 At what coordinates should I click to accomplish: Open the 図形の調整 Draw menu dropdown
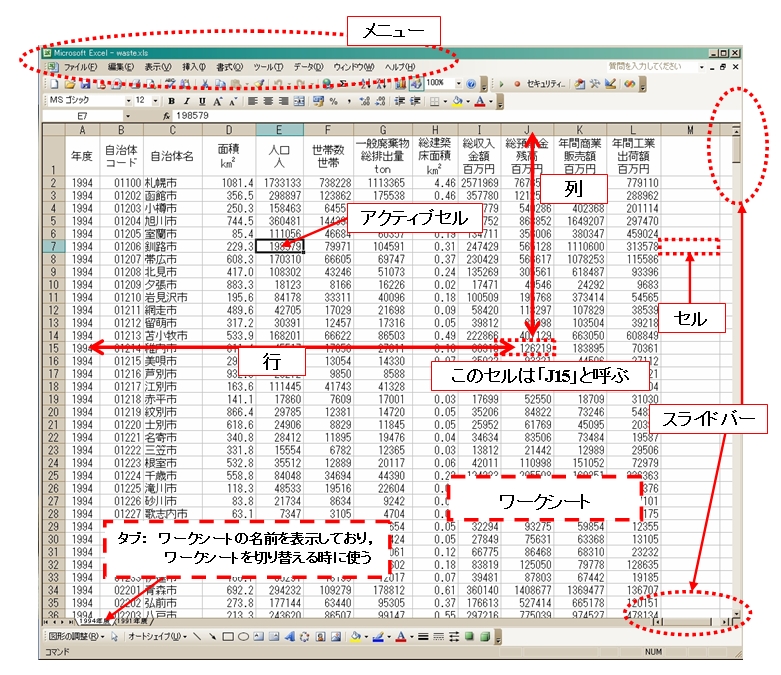point(77,637)
